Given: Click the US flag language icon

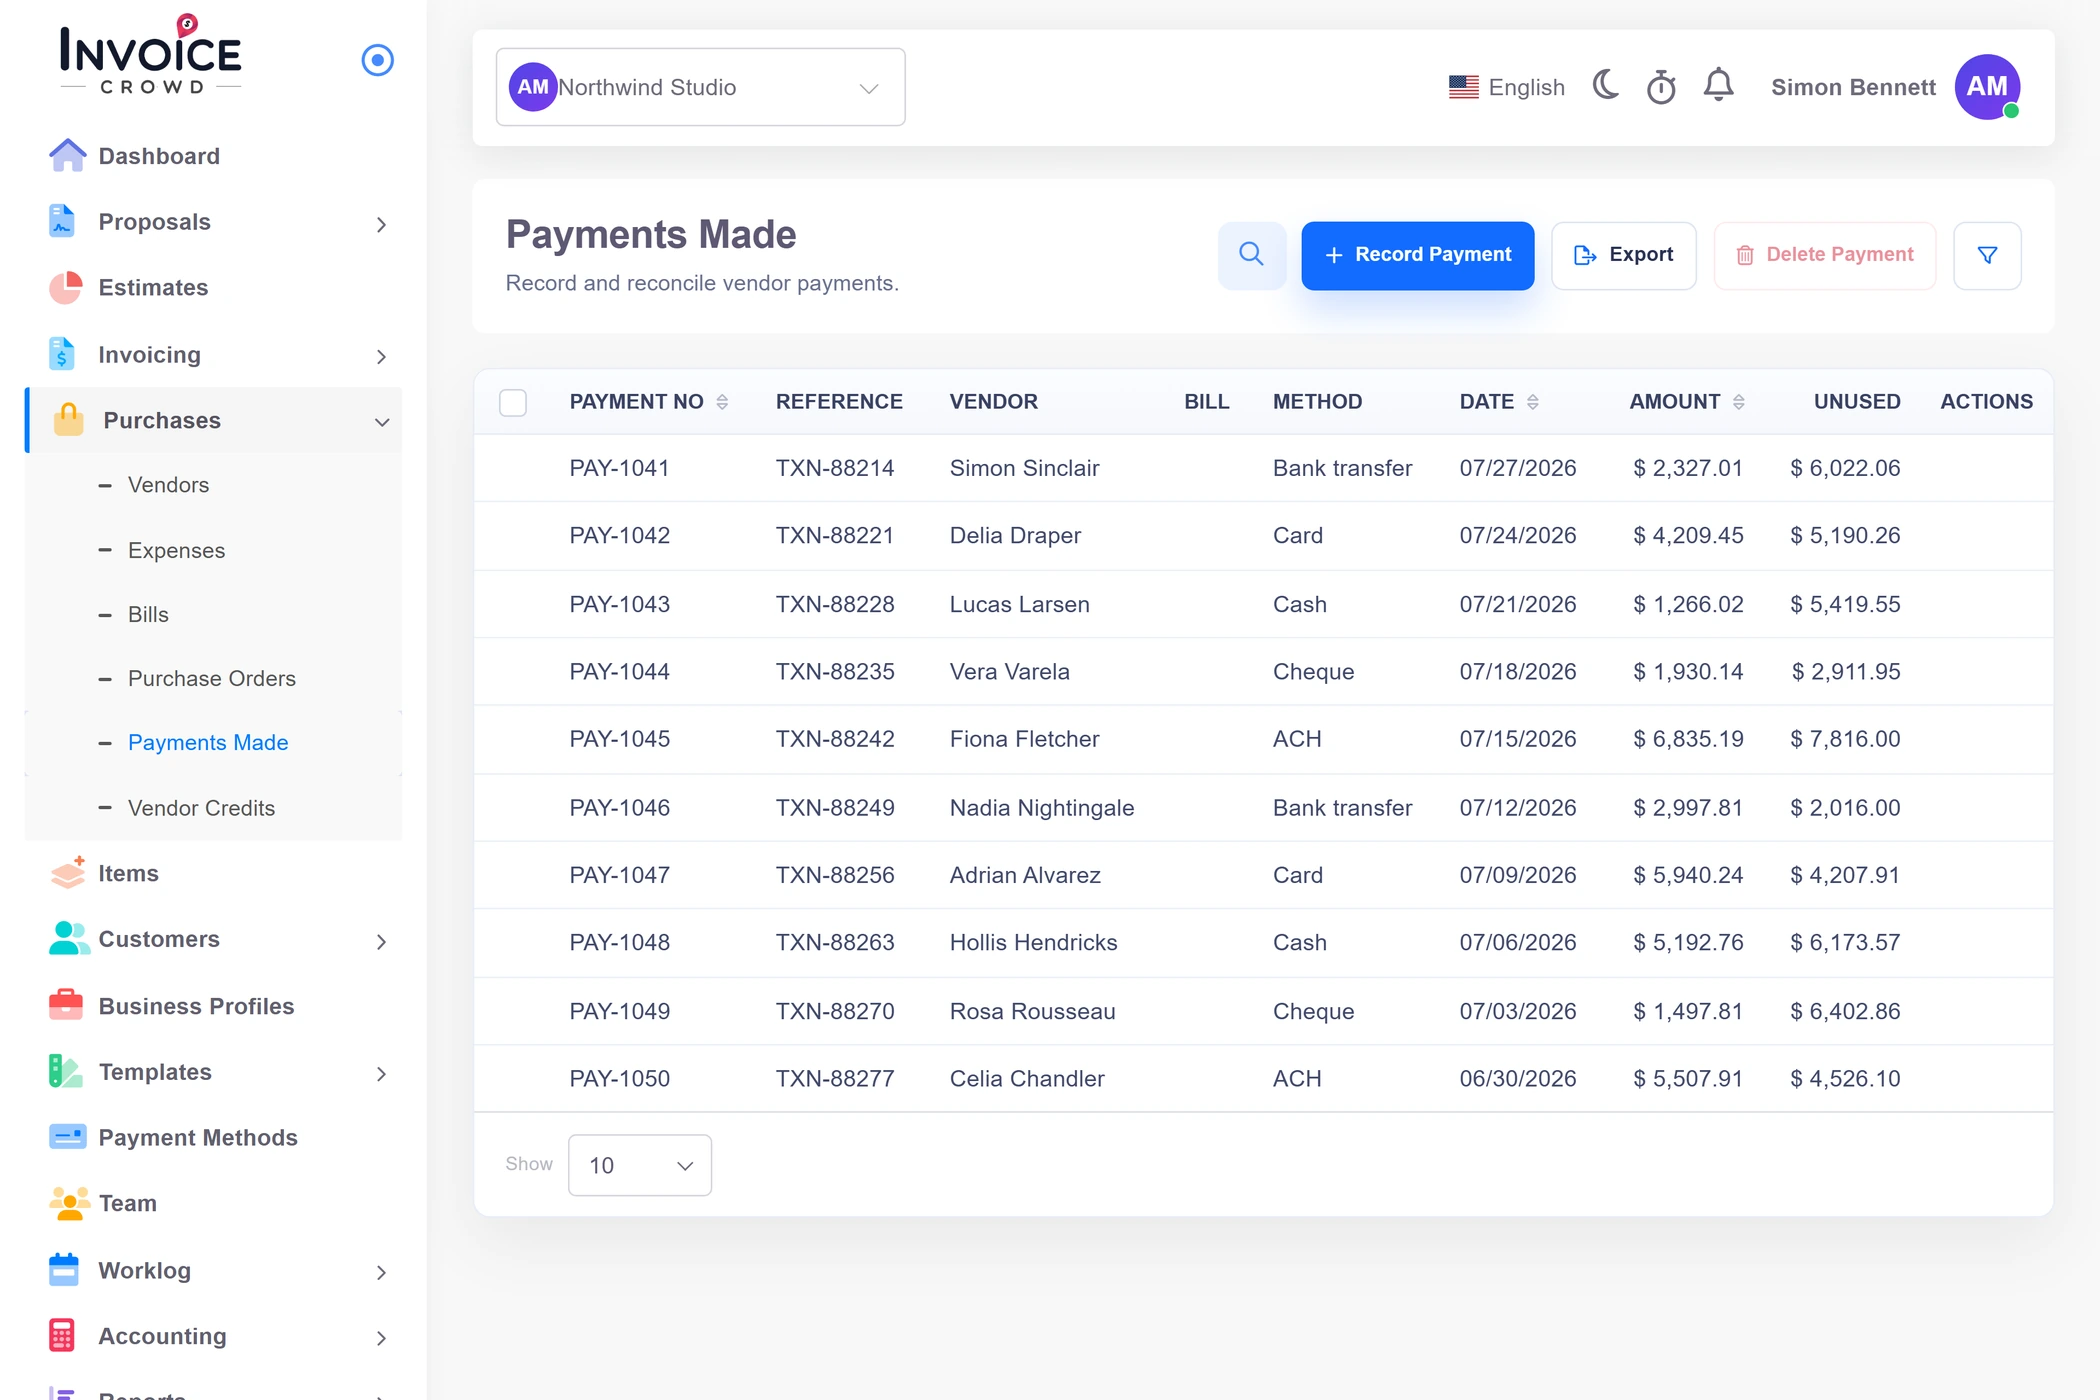Looking at the screenshot, I should pyautogui.click(x=1463, y=87).
